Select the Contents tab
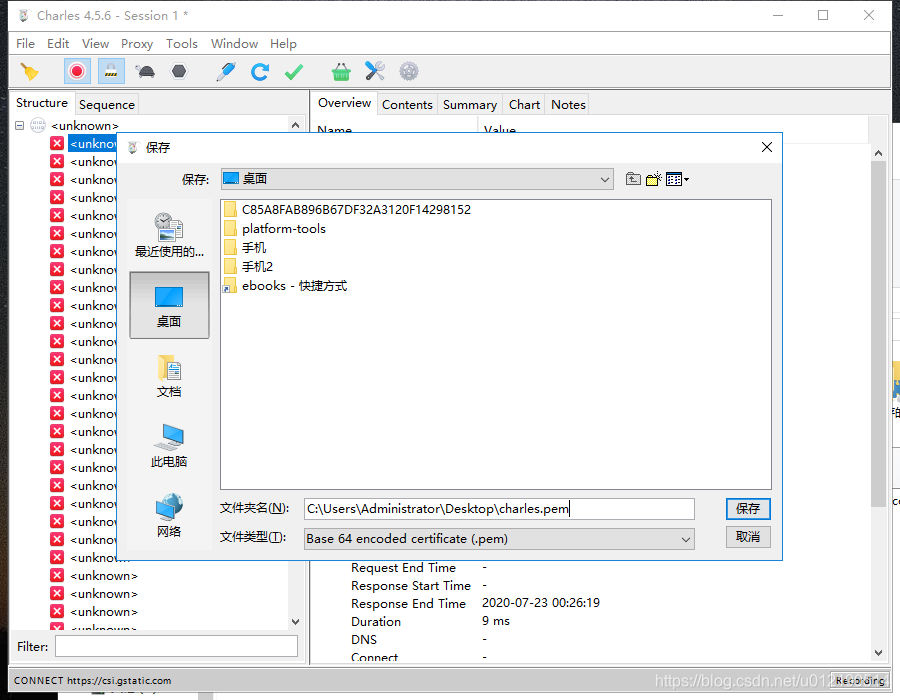This screenshot has height=700, width=900. pos(407,104)
